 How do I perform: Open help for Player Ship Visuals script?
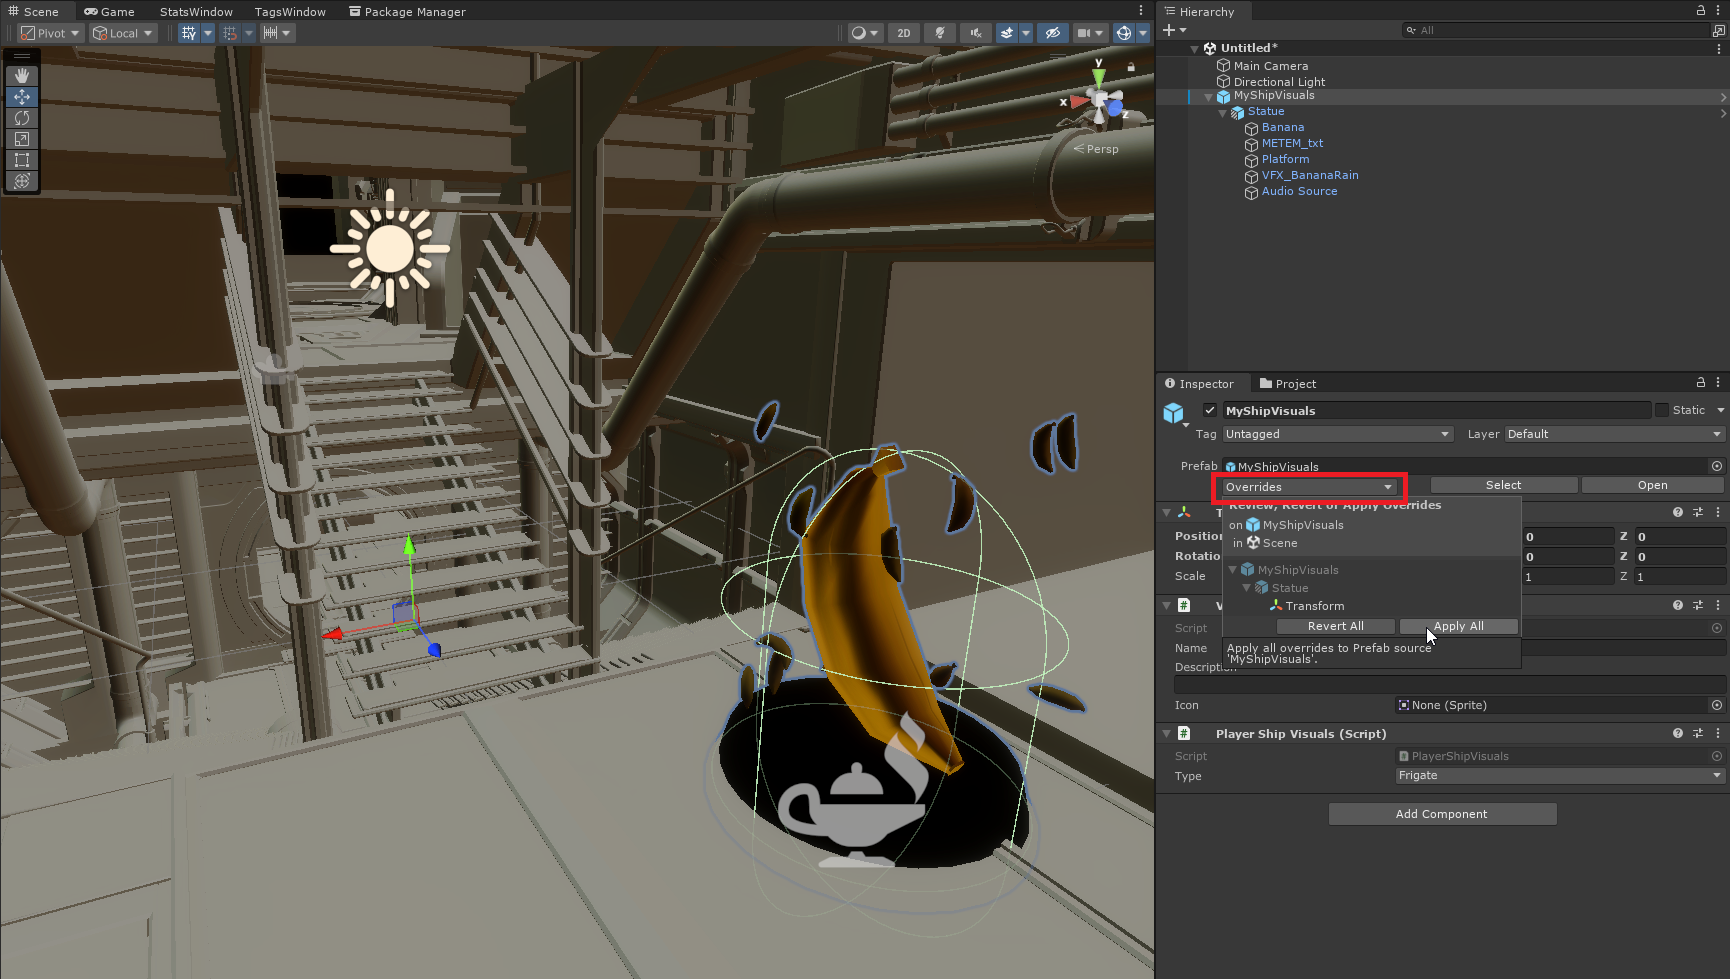click(x=1677, y=734)
